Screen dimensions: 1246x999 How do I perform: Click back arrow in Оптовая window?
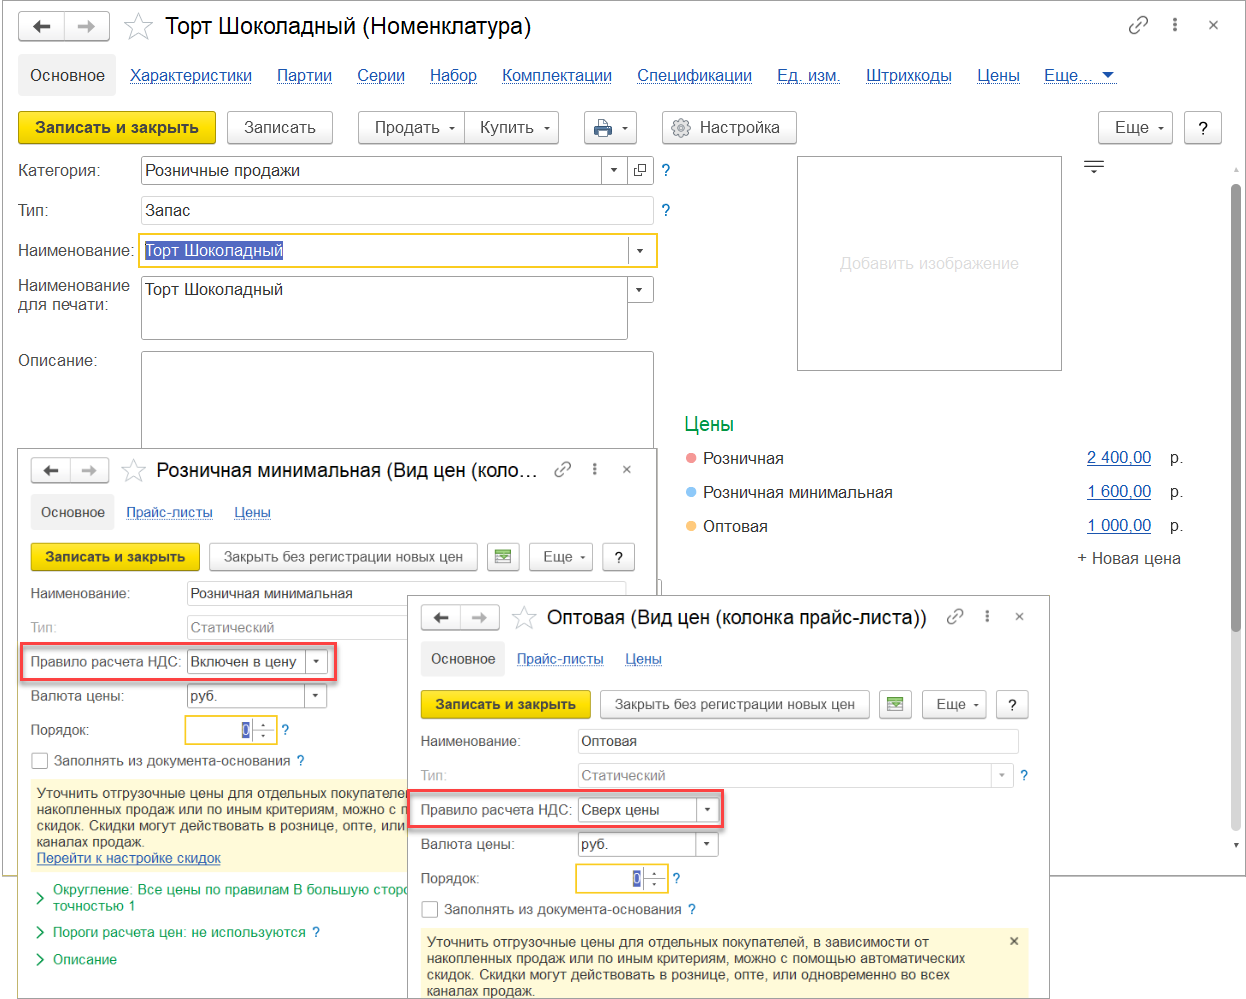441,618
